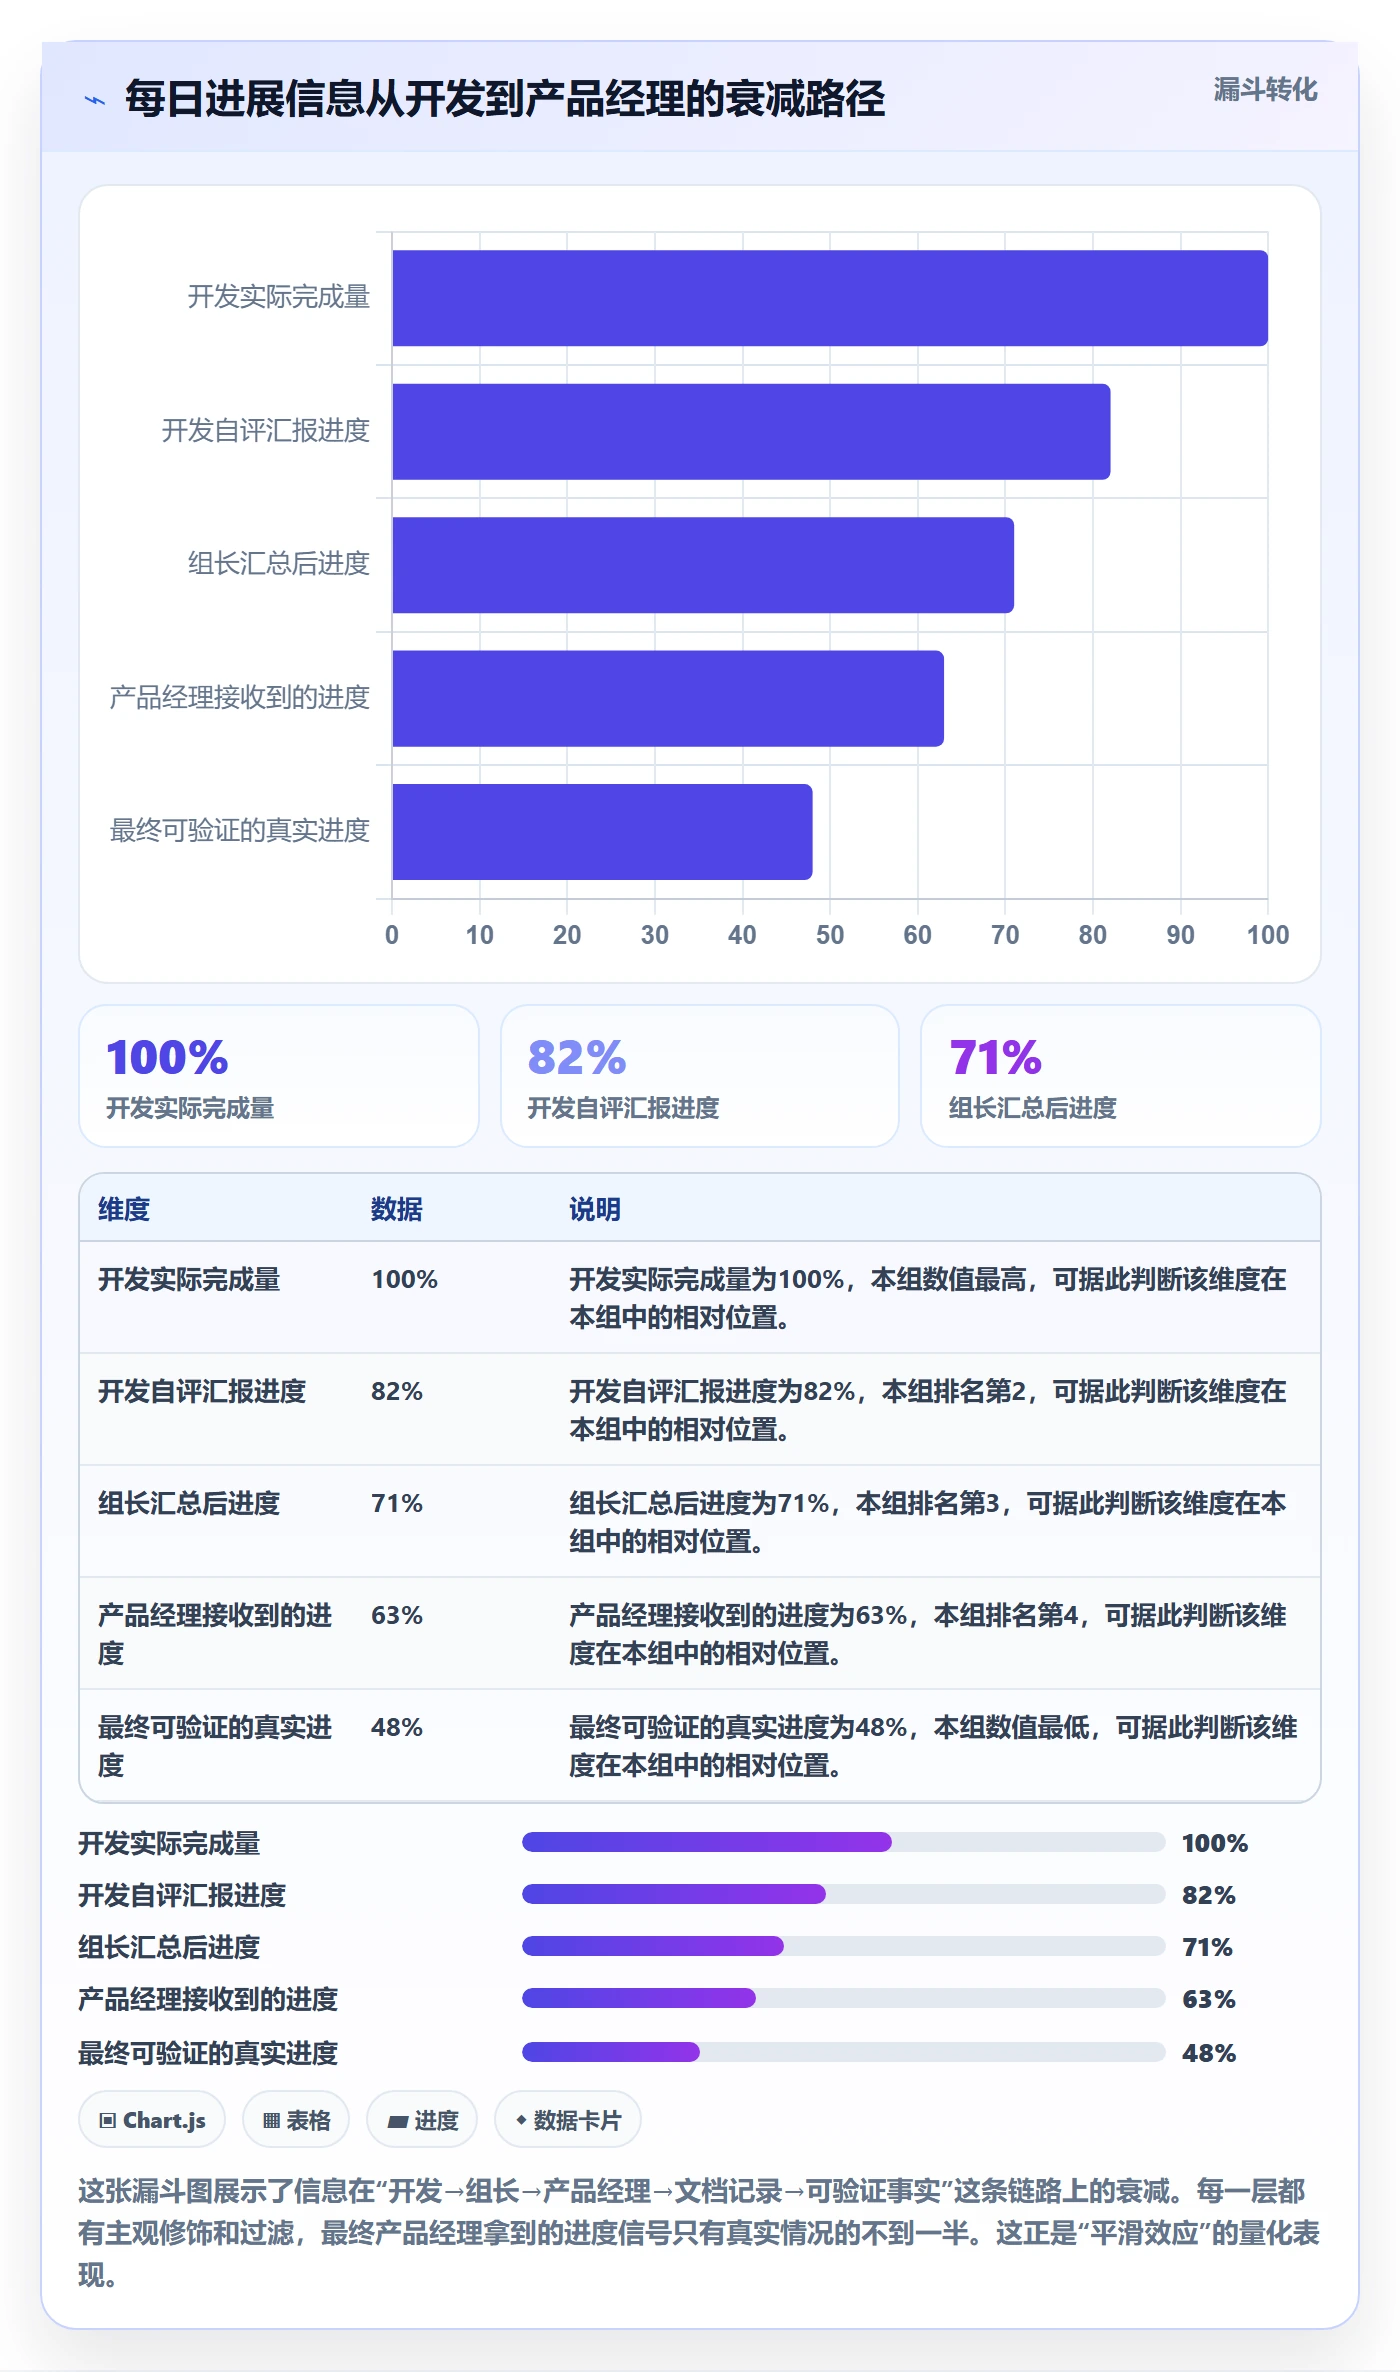Image resolution: width=1400 pixels, height=2372 pixels.
Task: Click the 数据 column header
Action: 397,1209
